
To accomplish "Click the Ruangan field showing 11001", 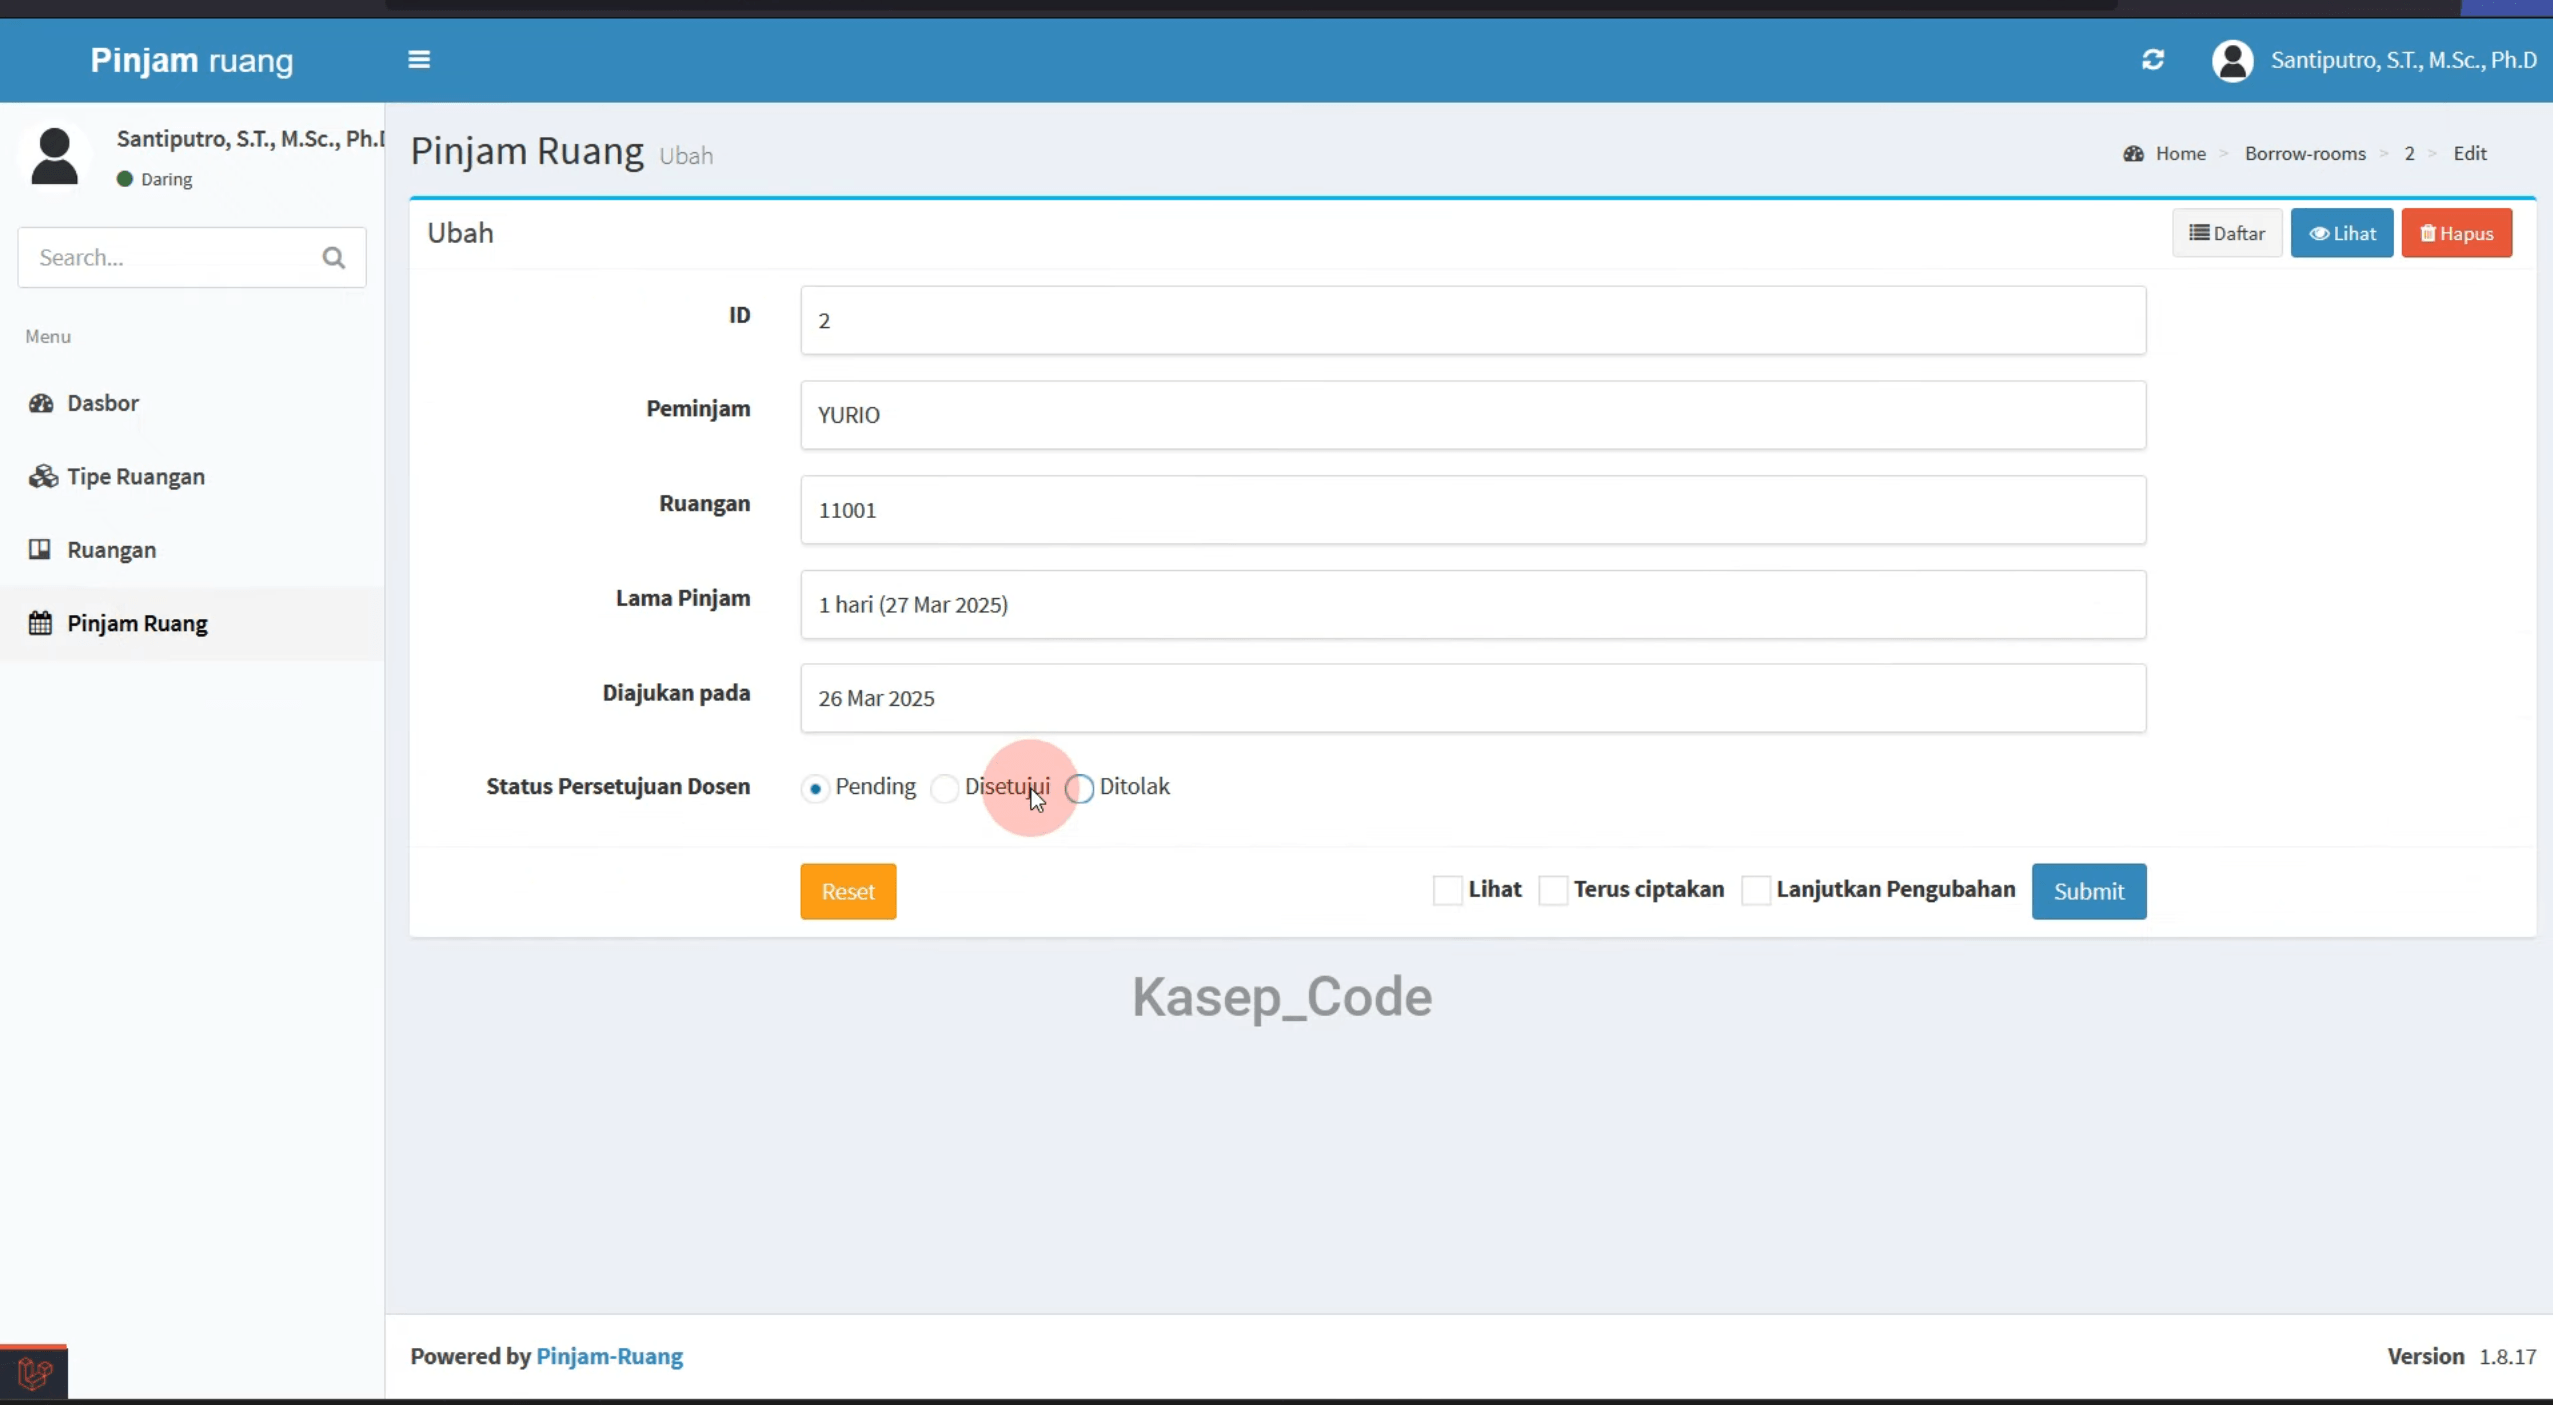I will (x=1473, y=510).
